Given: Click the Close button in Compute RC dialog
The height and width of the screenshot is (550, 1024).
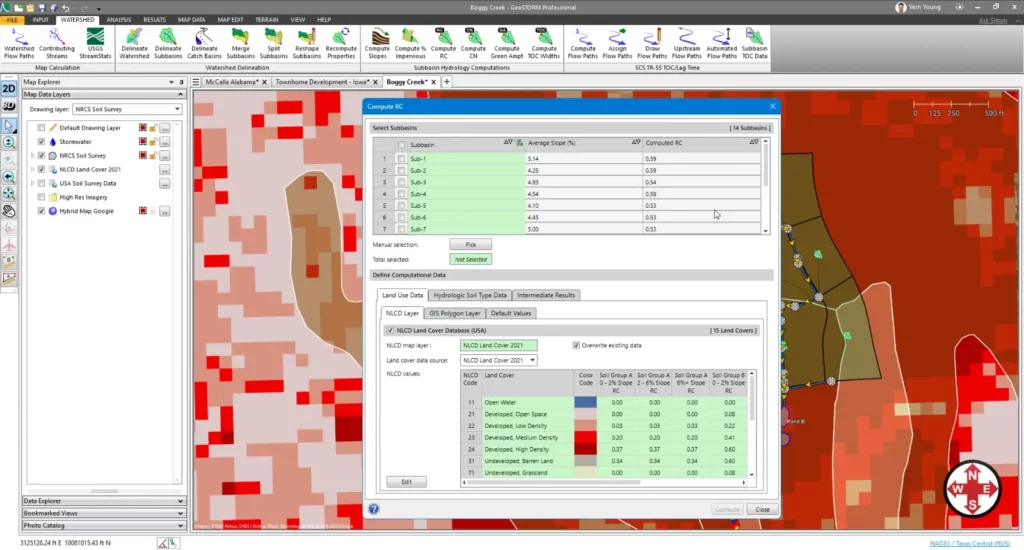Looking at the screenshot, I should [x=762, y=510].
